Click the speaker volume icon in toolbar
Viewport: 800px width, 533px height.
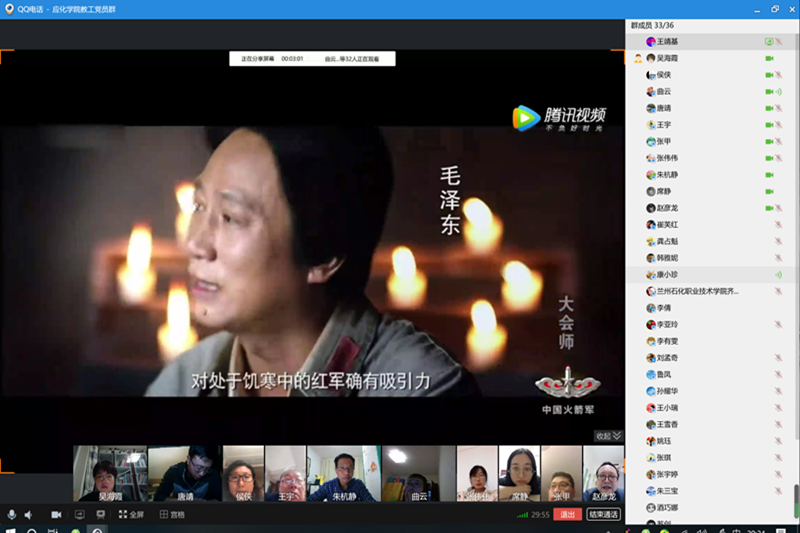click(28, 514)
